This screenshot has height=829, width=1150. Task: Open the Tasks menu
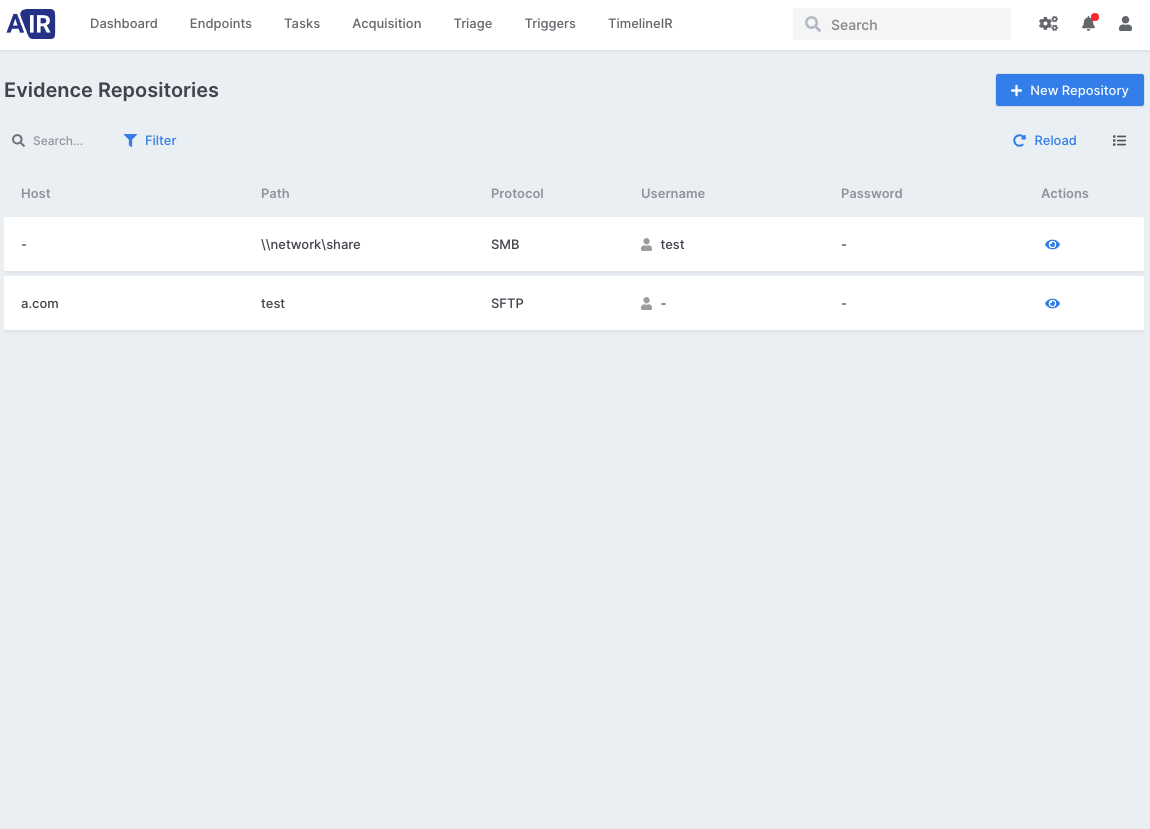pyautogui.click(x=302, y=24)
